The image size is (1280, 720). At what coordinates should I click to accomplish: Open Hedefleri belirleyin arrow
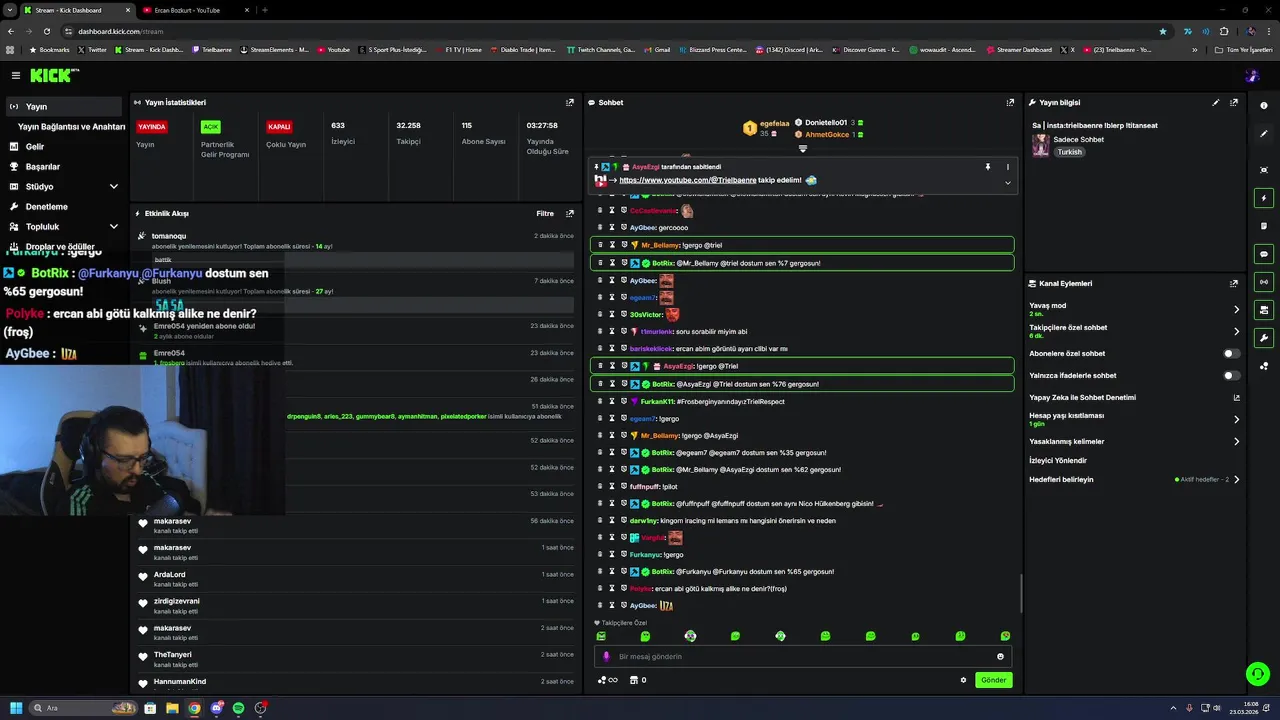(1236, 479)
